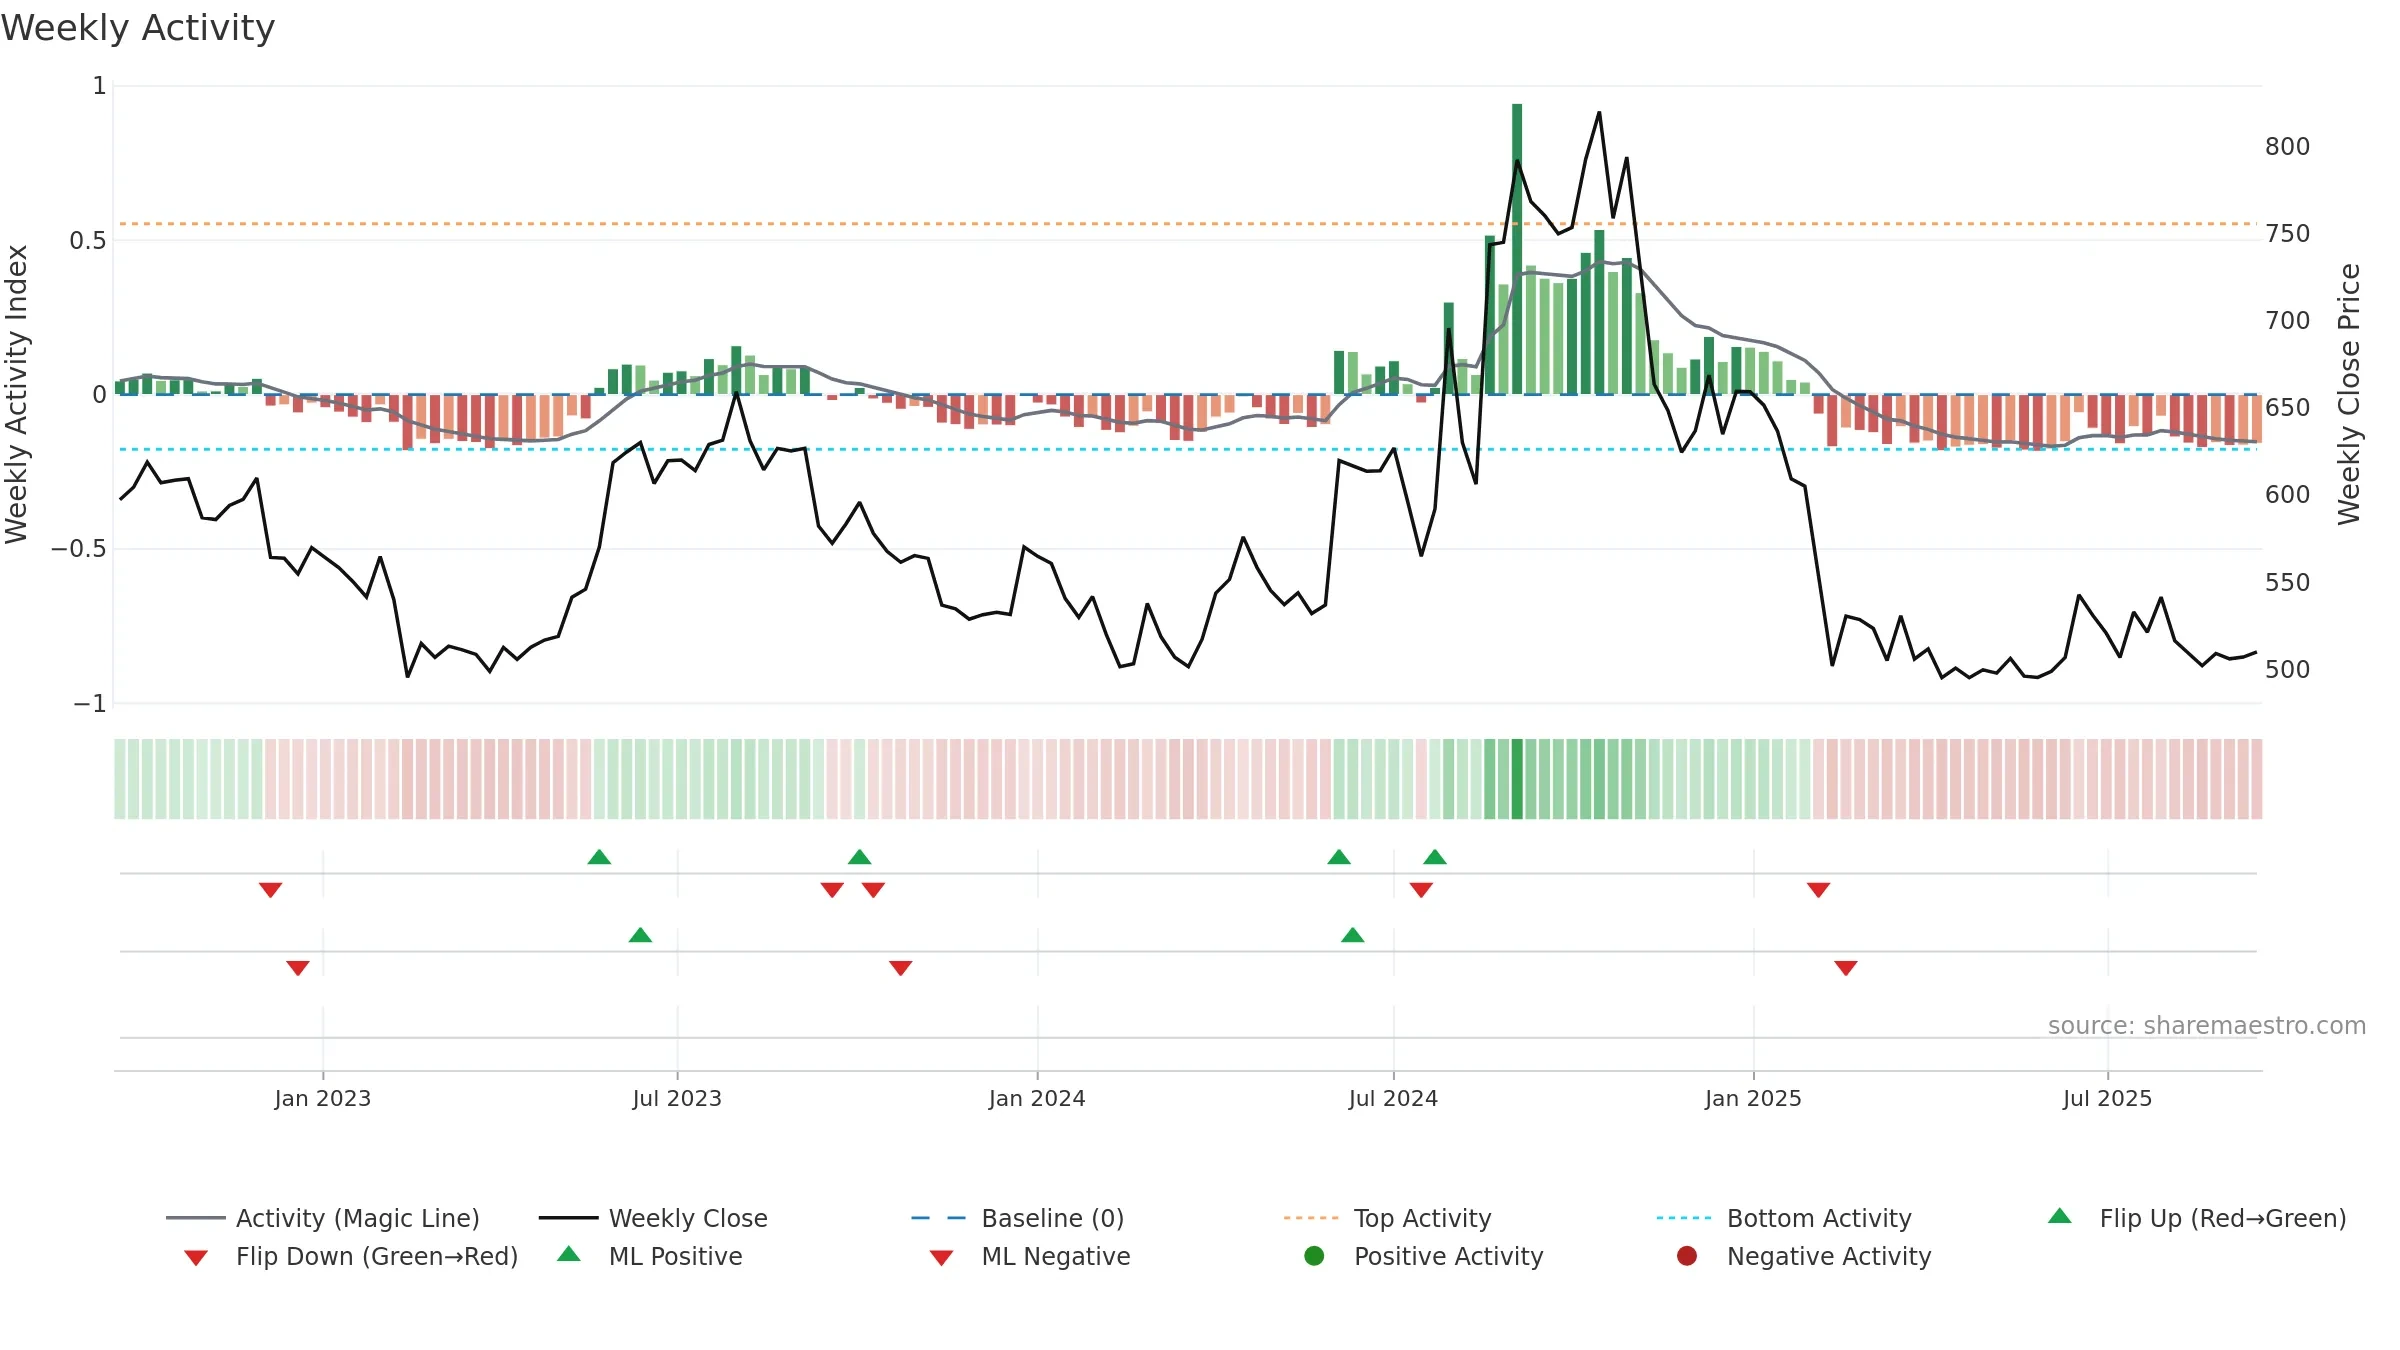2400x1350 pixels.
Task: Click the Weekly Close Price axis title
Action: point(2349,394)
